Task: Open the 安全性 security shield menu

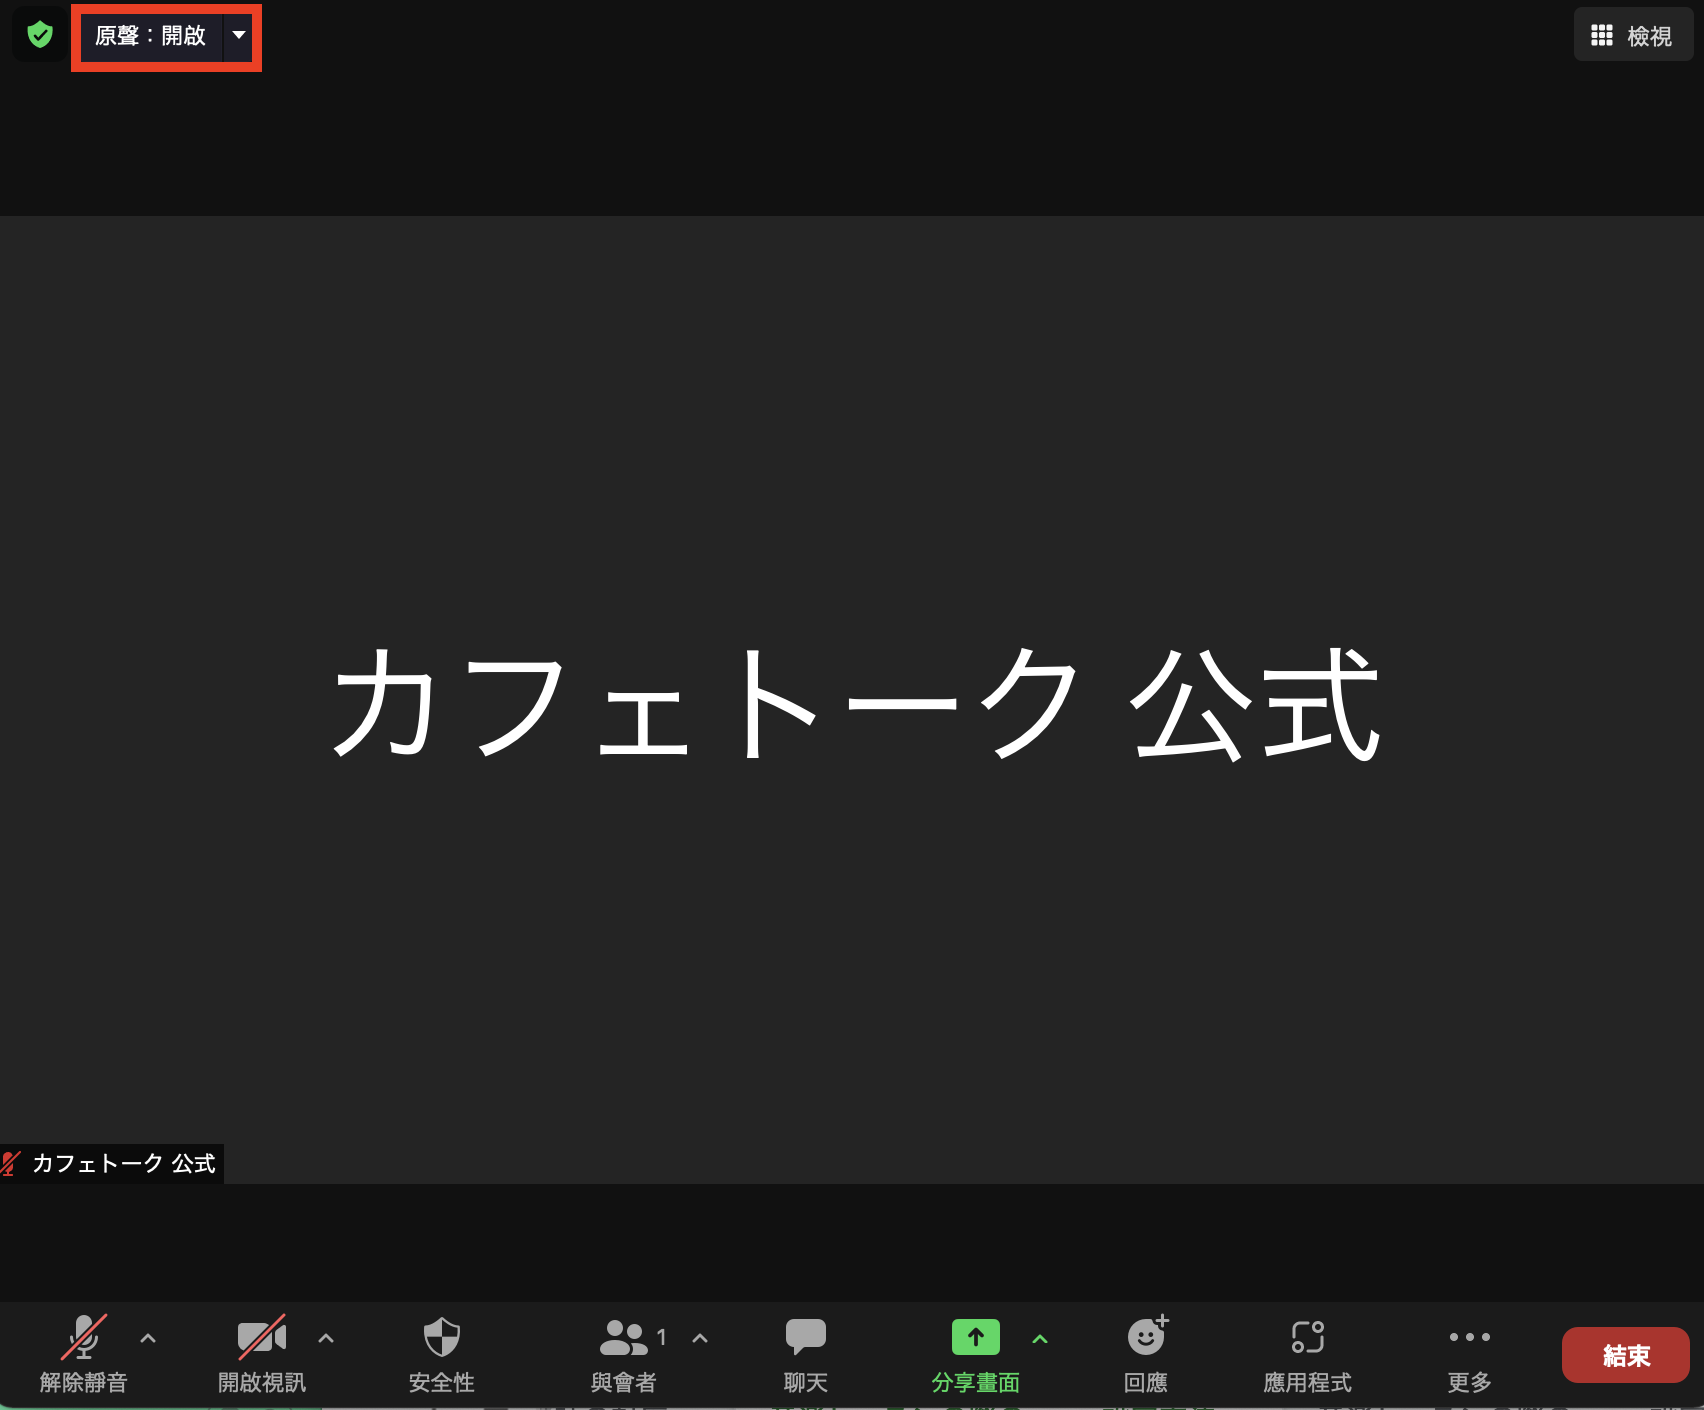Action: point(442,1355)
